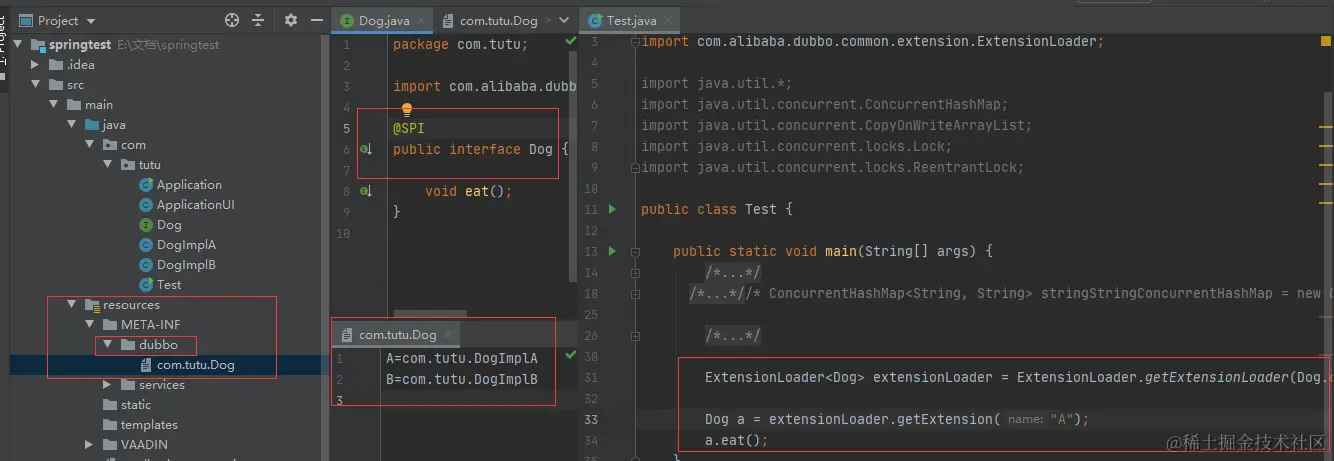Select the templates folder
Screen dimensions: 1334x461
[x=149, y=425]
